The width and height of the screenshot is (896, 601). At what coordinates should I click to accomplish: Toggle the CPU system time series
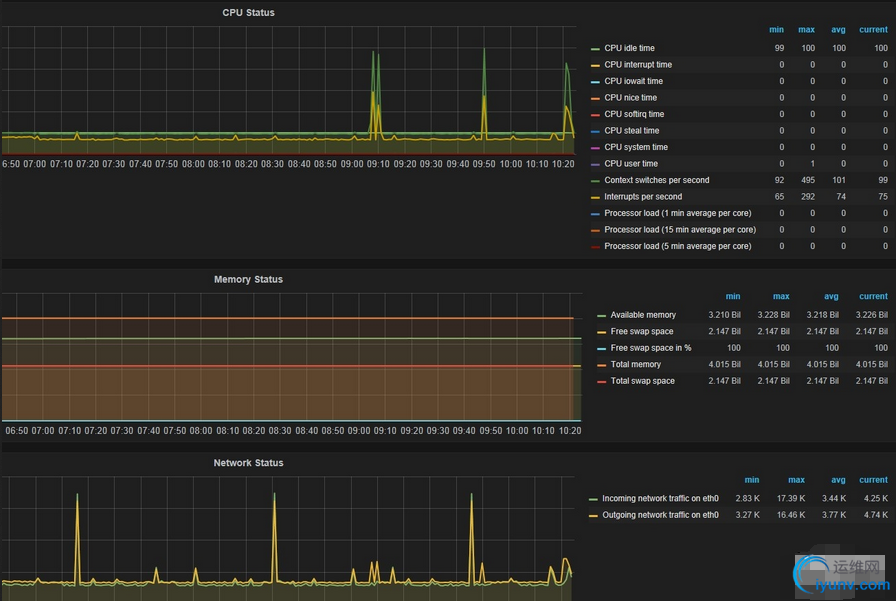[636, 147]
